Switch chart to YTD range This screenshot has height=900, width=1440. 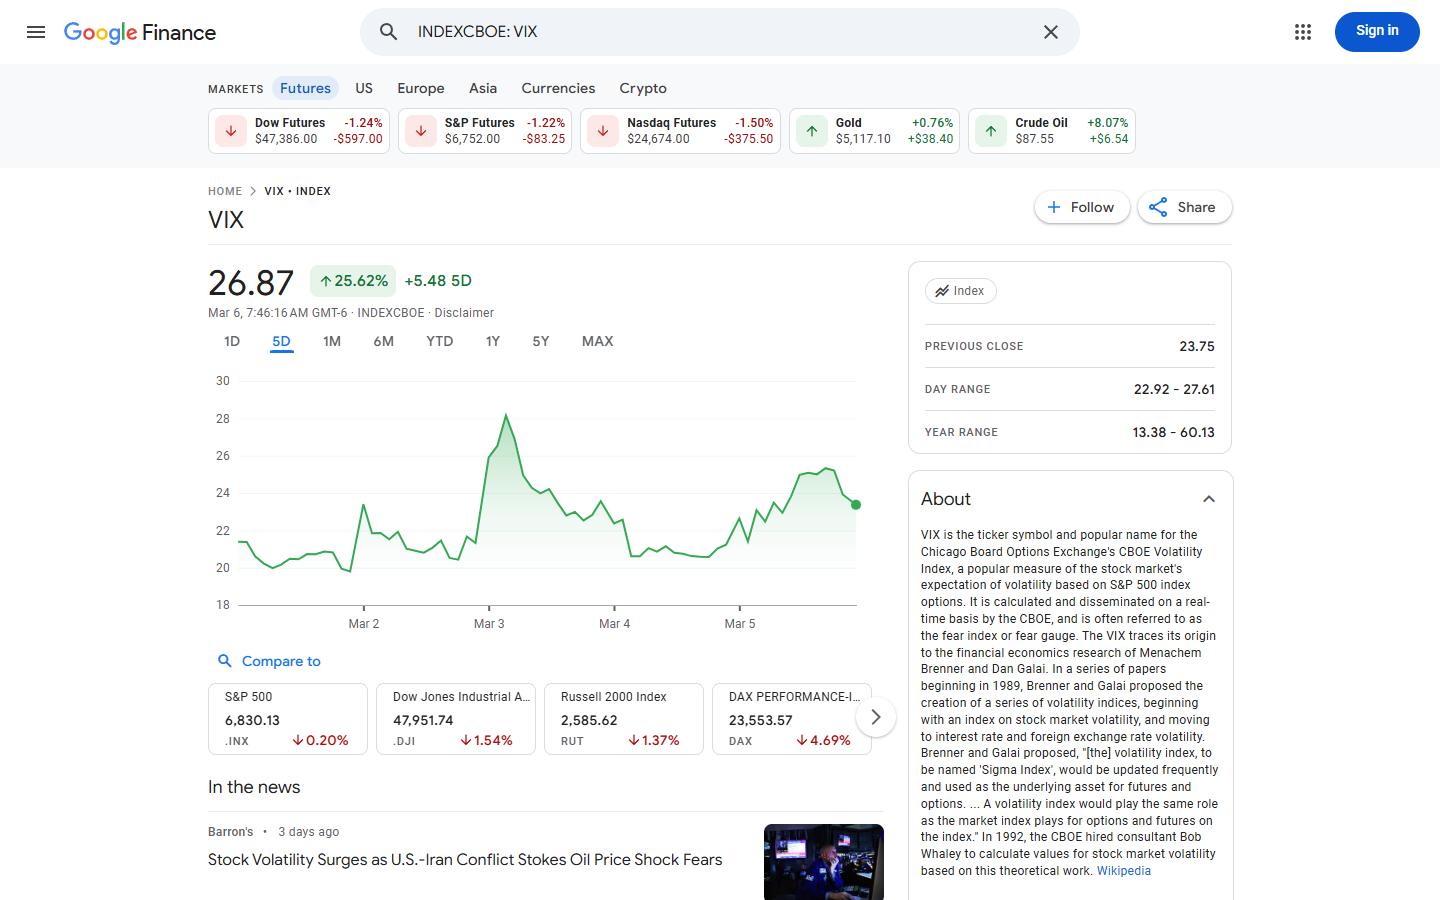[x=439, y=341]
